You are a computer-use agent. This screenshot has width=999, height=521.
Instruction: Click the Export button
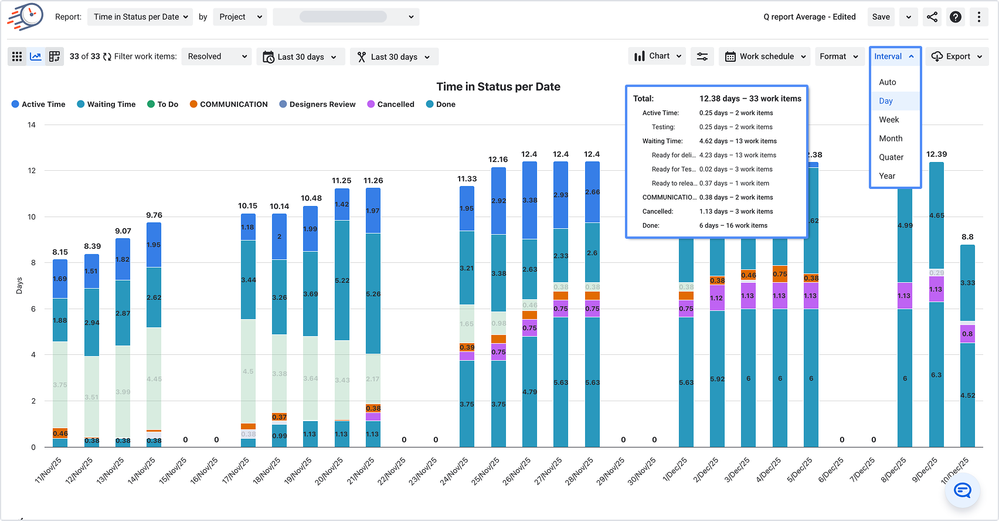[957, 57]
